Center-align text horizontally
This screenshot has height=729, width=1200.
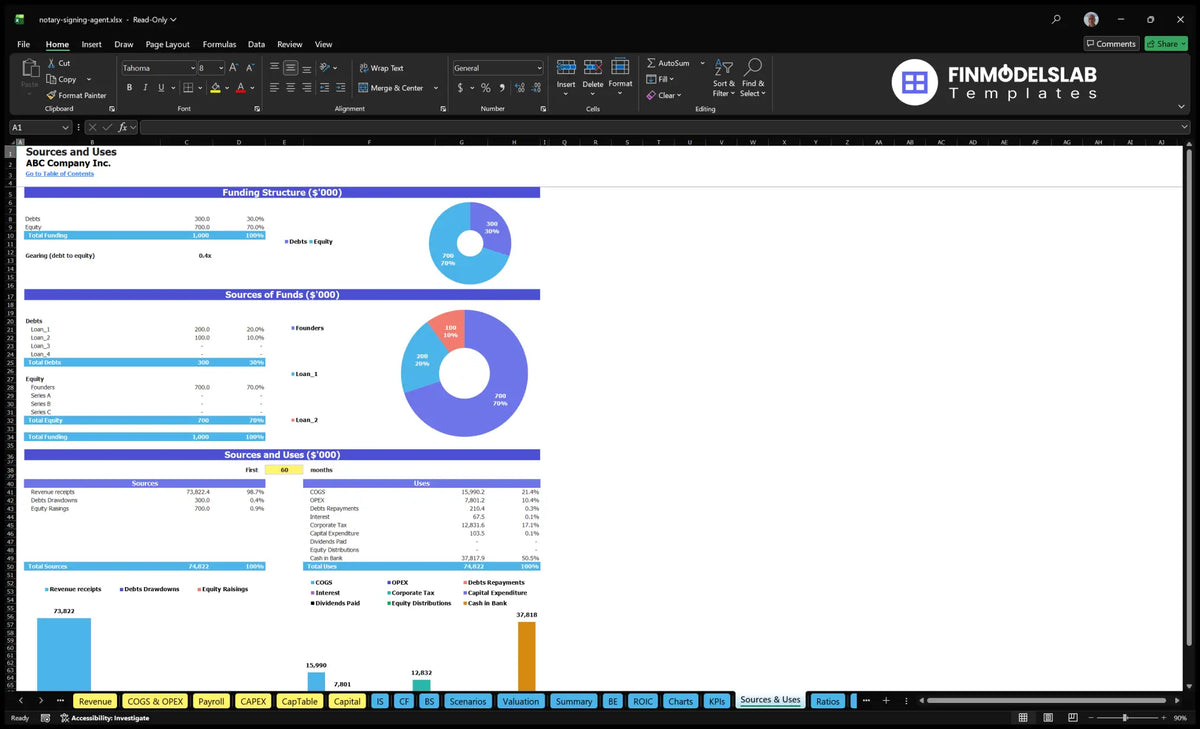[x=290, y=88]
